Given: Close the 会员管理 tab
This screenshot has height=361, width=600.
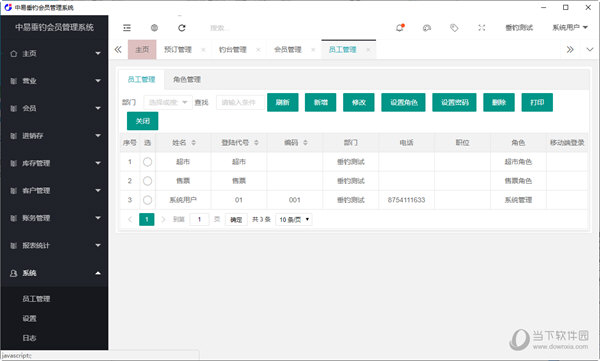Looking at the screenshot, I should click(x=313, y=50).
